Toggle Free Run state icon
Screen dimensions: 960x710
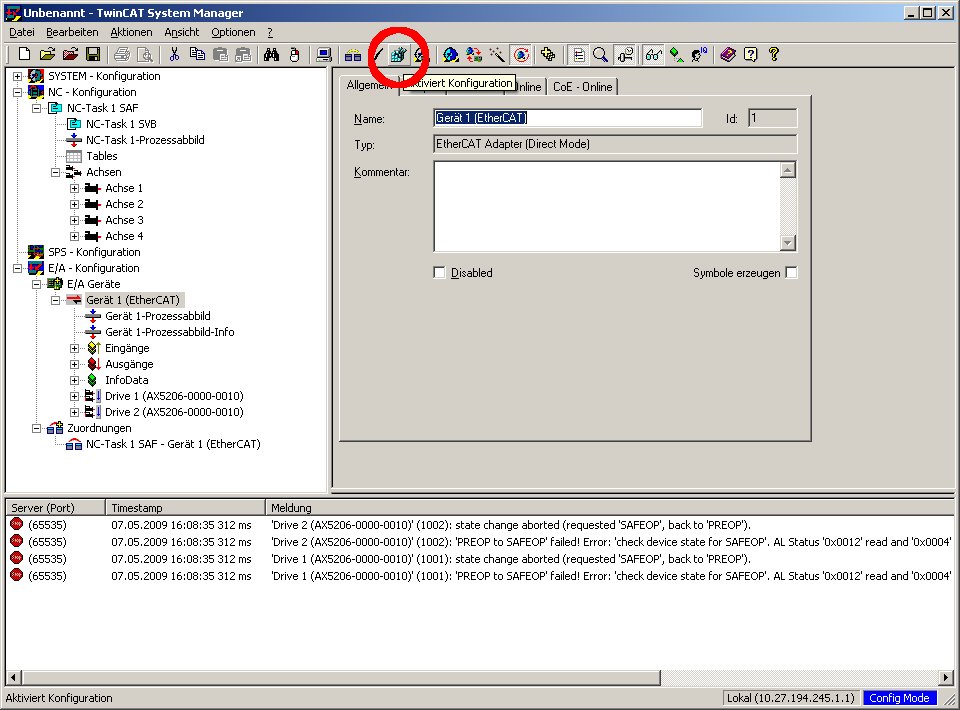[521, 54]
